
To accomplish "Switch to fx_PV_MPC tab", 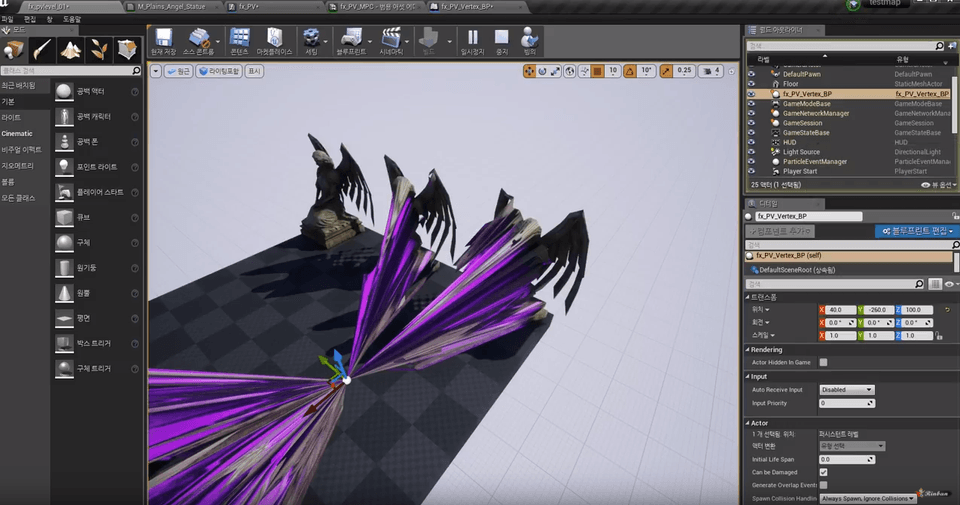I will pyautogui.click(x=377, y=7).
